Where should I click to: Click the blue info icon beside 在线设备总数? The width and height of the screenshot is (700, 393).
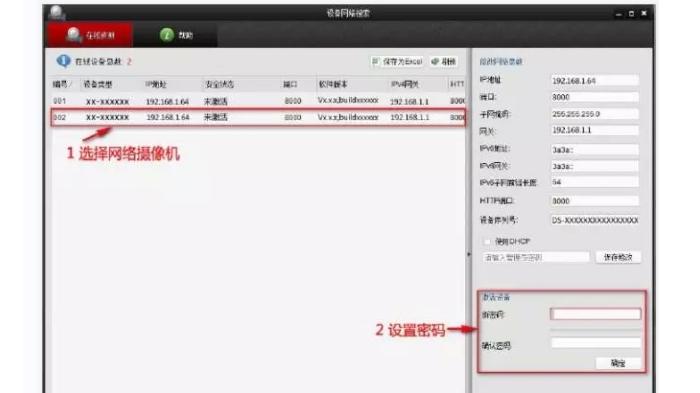click(x=63, y=61)
